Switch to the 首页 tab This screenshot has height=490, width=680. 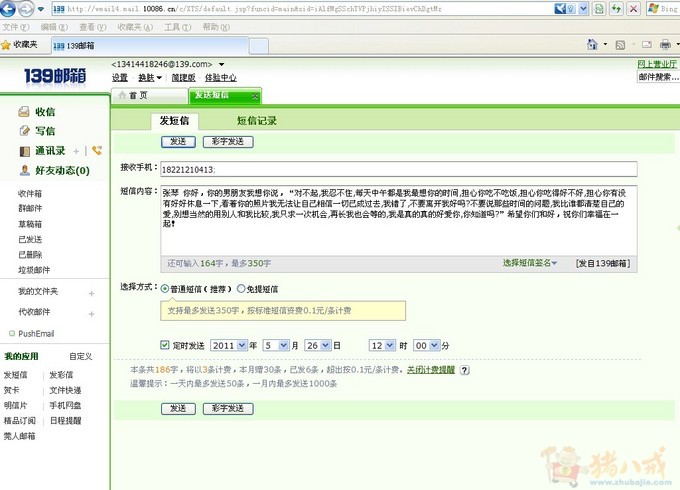150,95
